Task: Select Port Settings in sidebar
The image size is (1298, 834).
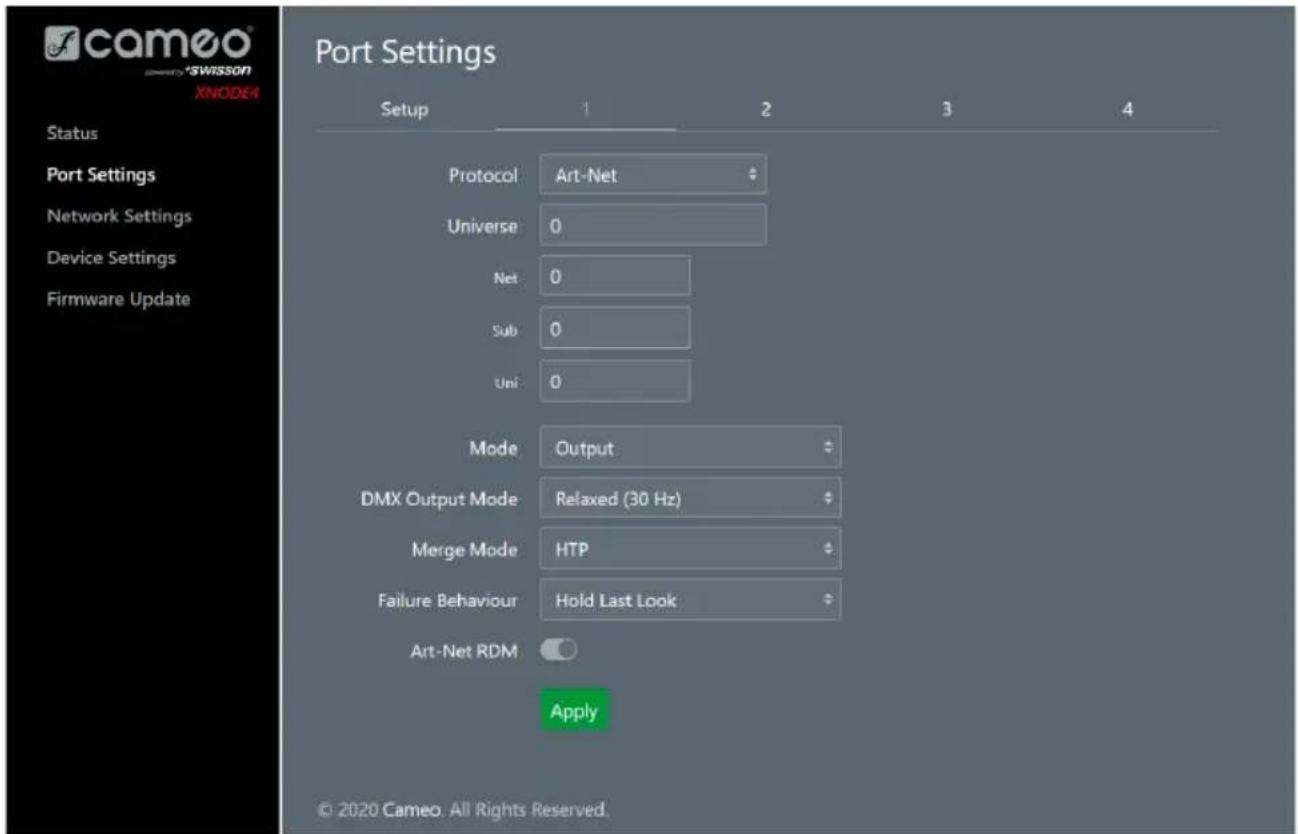Action: [x=101, y=174]
